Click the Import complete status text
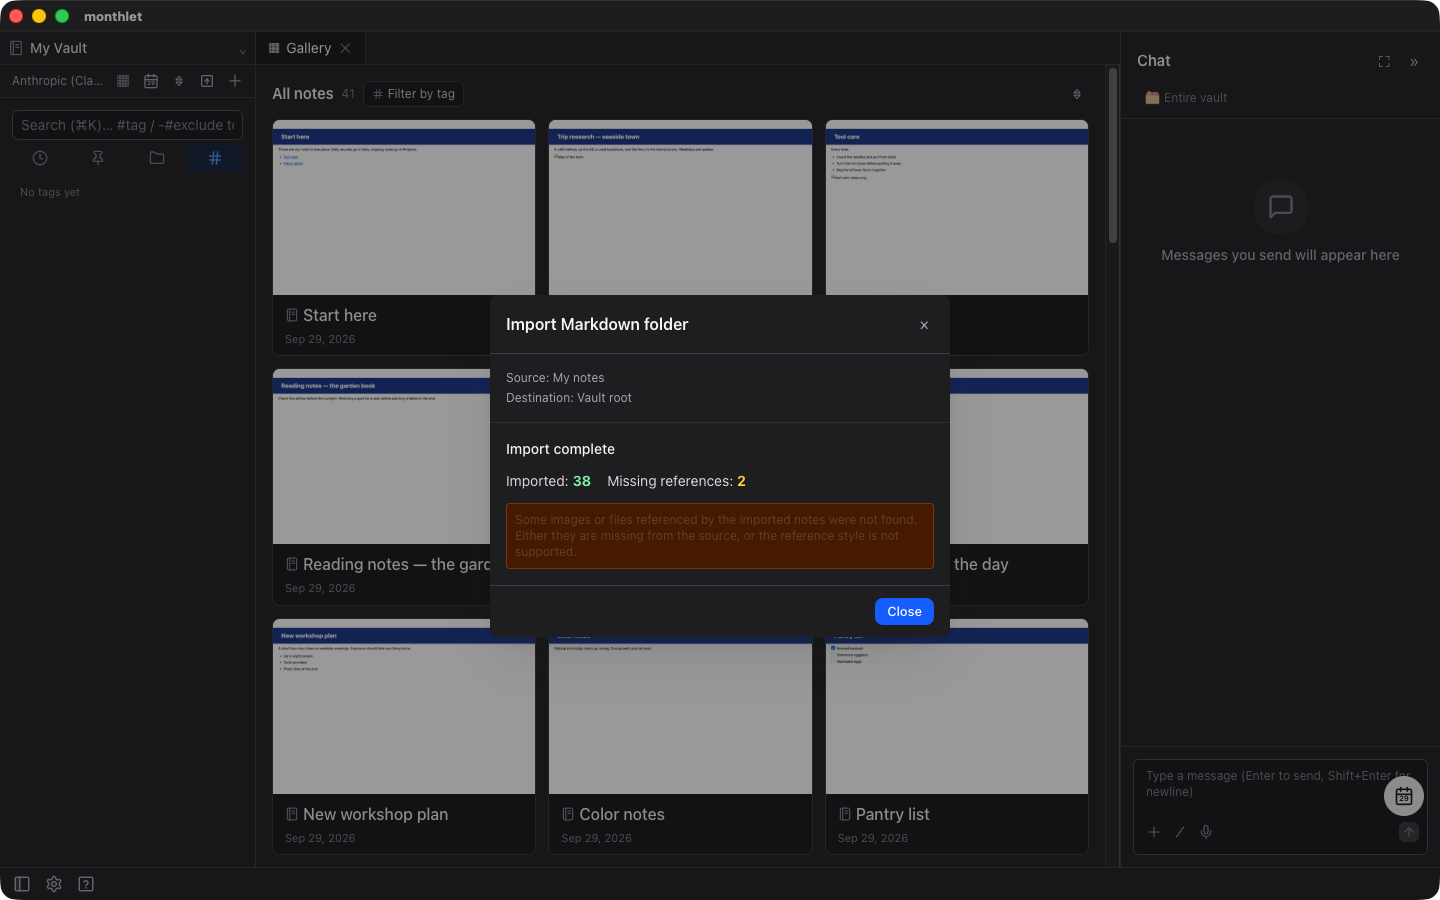The image size is (1440, 900). click(560, 450)
